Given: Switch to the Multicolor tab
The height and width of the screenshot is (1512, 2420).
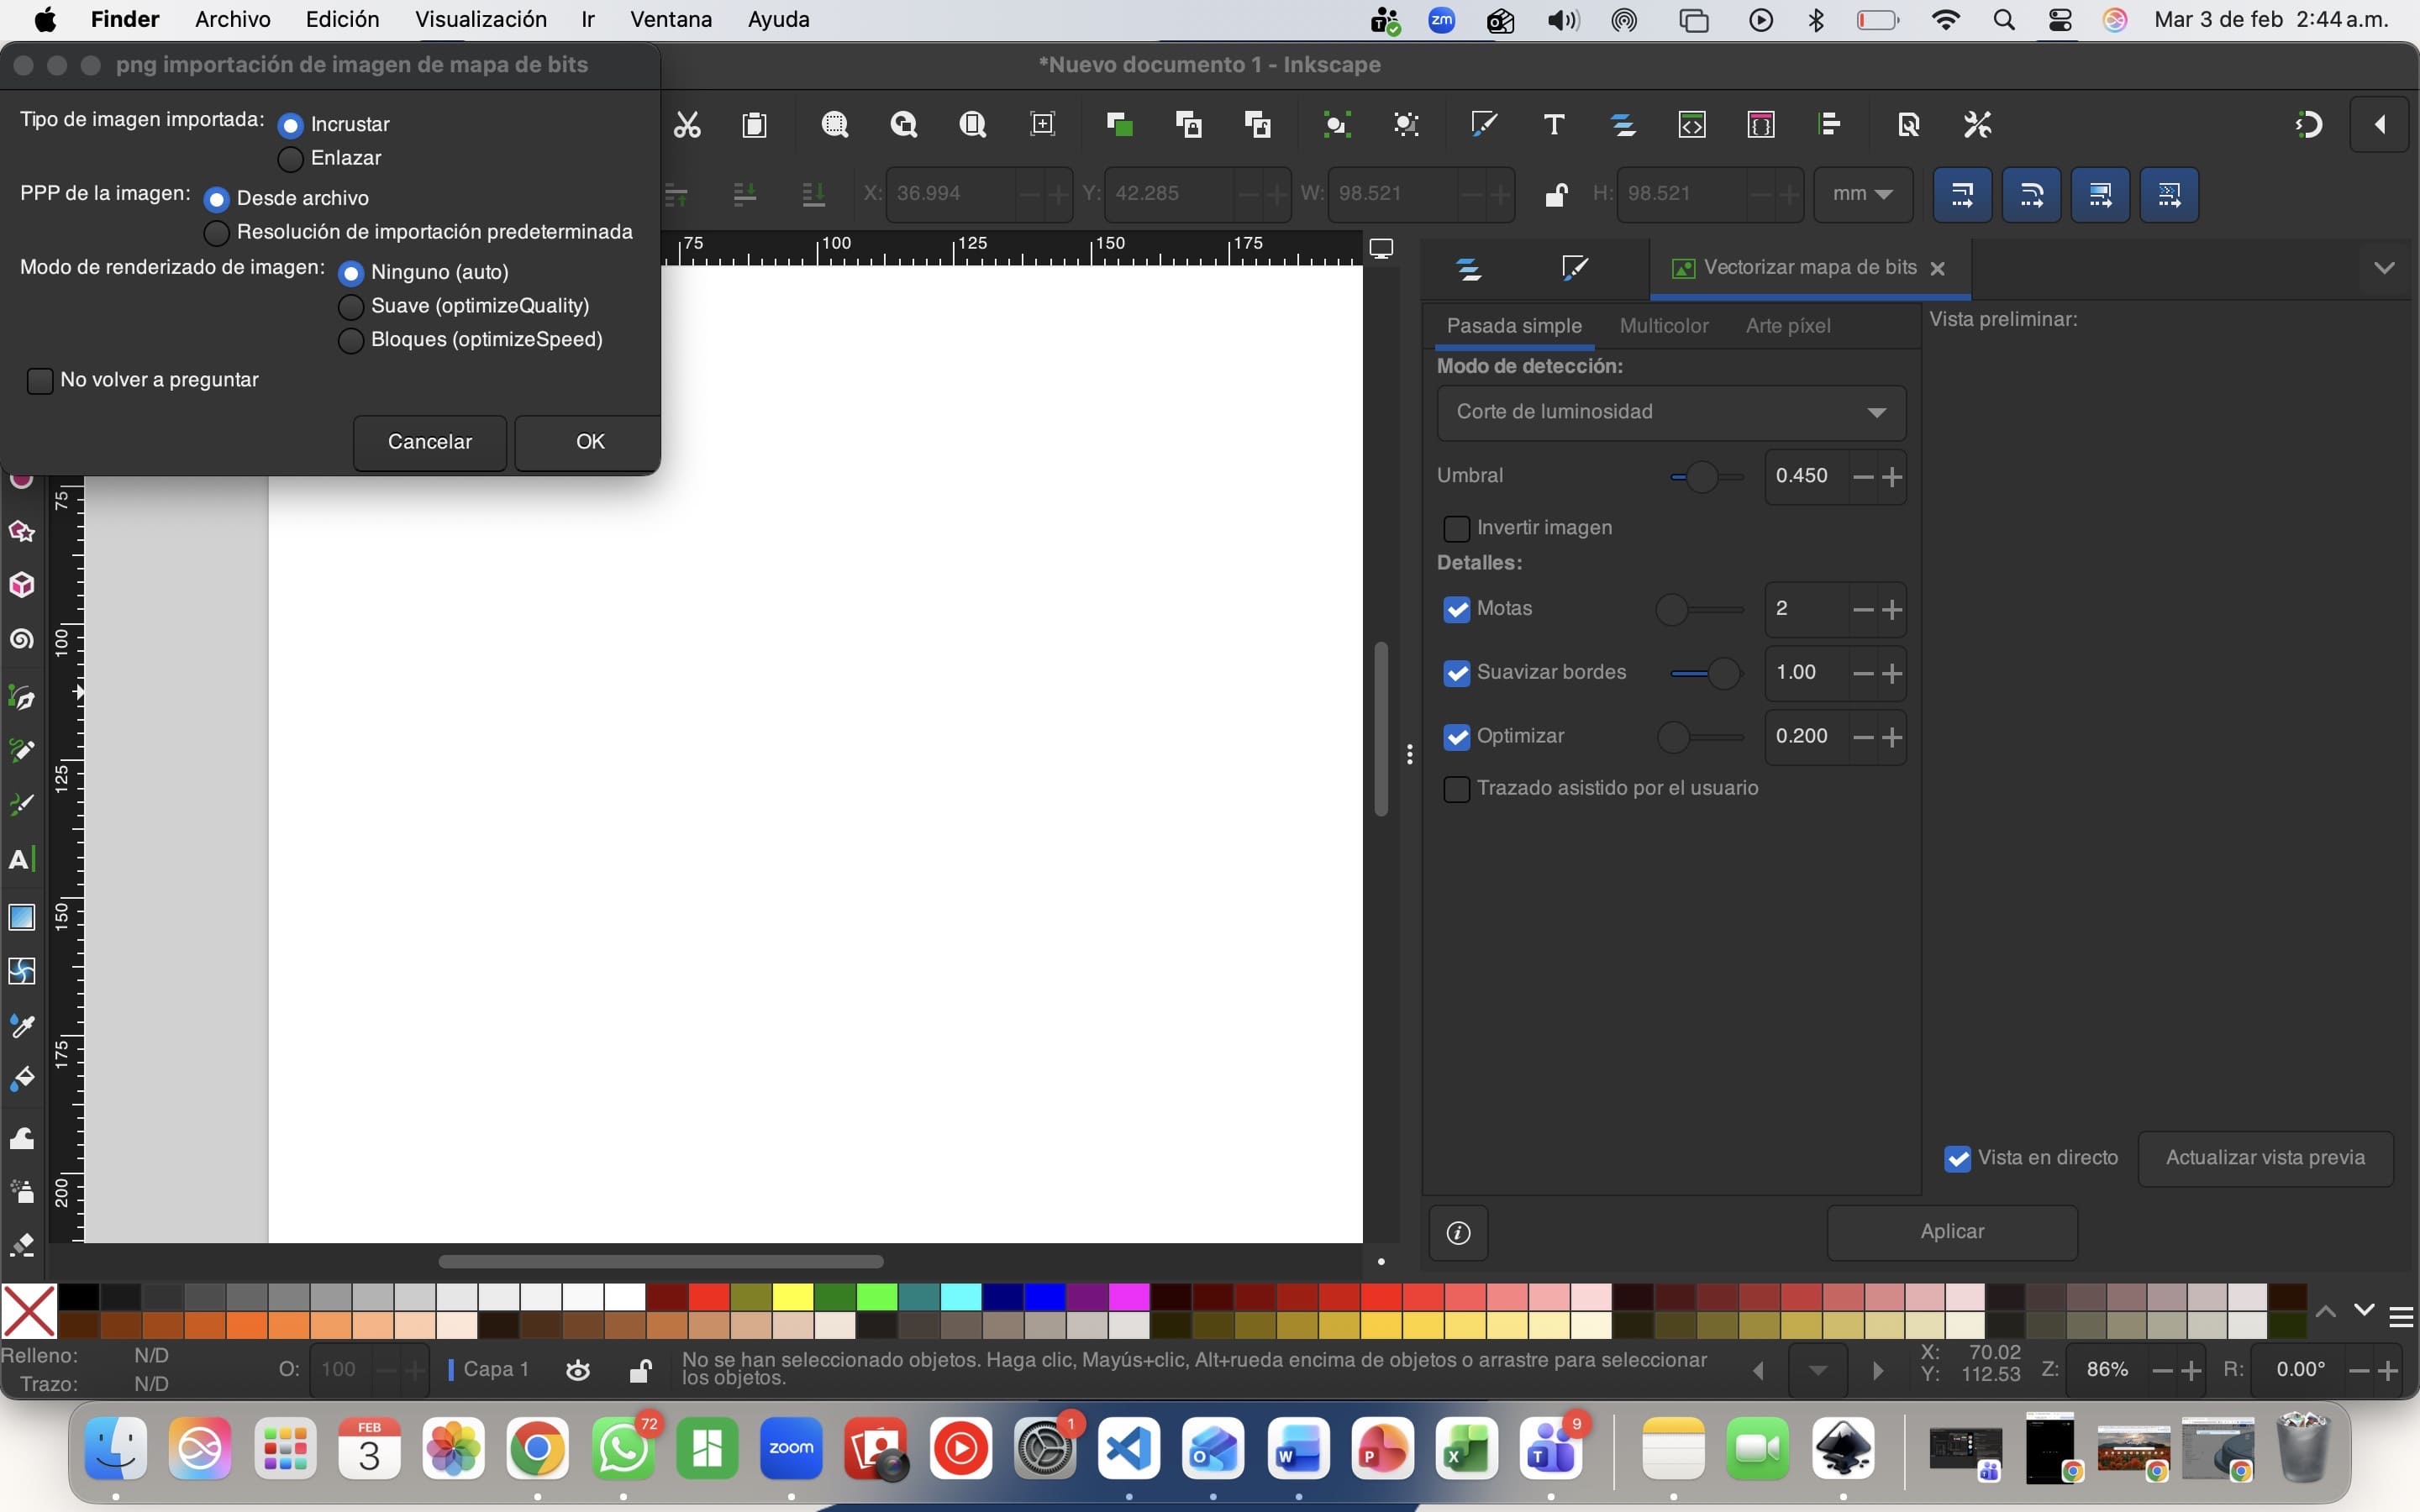Looking at the screenshot, I should click(x=1663, y=326).
